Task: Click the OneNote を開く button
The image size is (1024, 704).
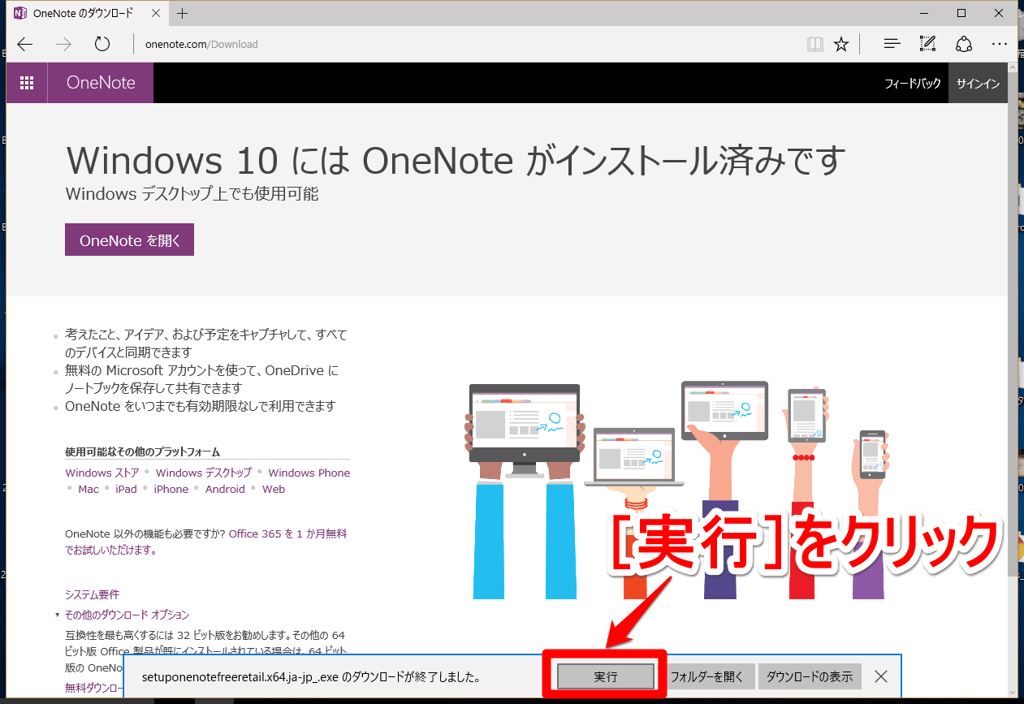Action: [129, 240]
